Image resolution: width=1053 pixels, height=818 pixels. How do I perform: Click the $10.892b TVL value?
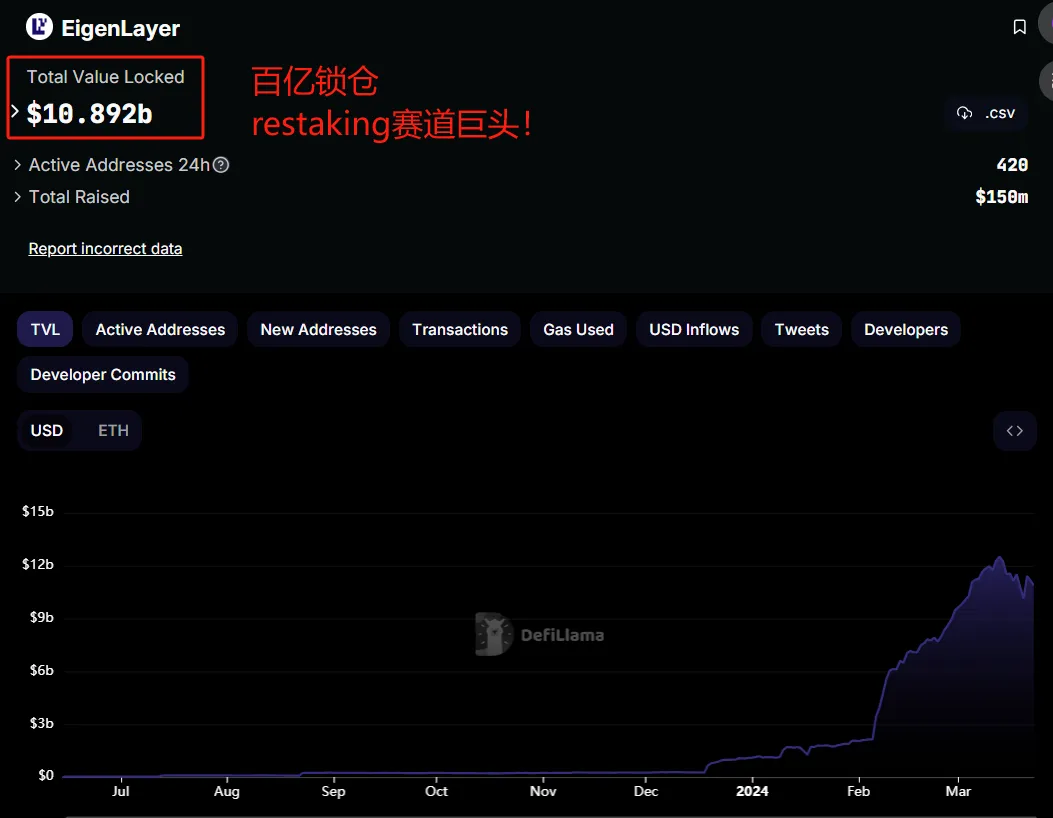pos(89,113)
